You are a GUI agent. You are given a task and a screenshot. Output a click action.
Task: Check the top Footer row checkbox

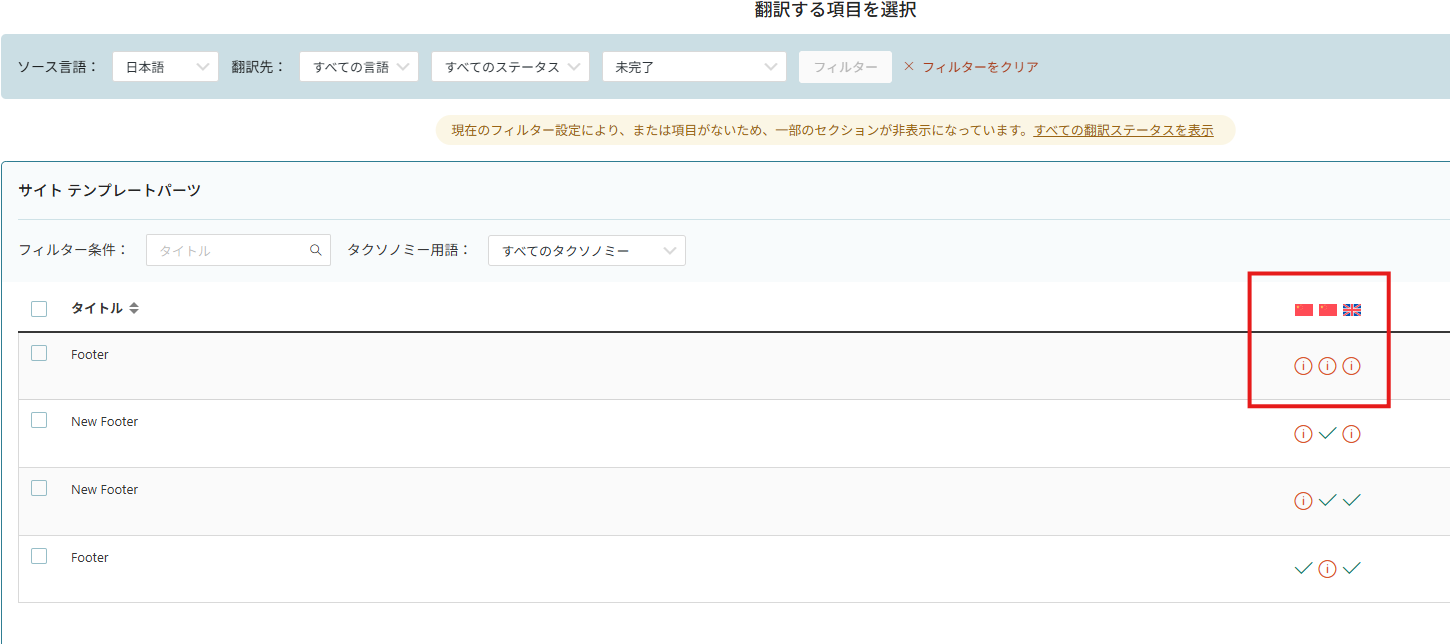coord(39,353)
